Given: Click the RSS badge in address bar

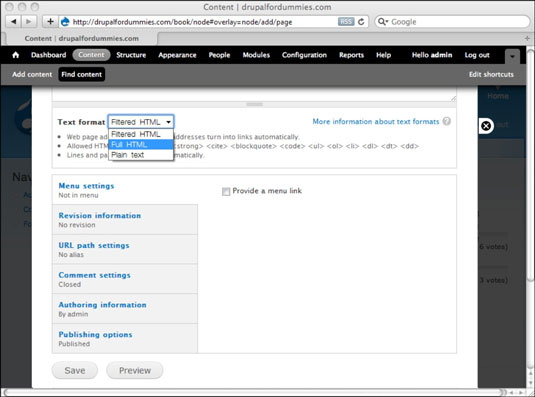Looking at the screenshot, I should point(346,22).
